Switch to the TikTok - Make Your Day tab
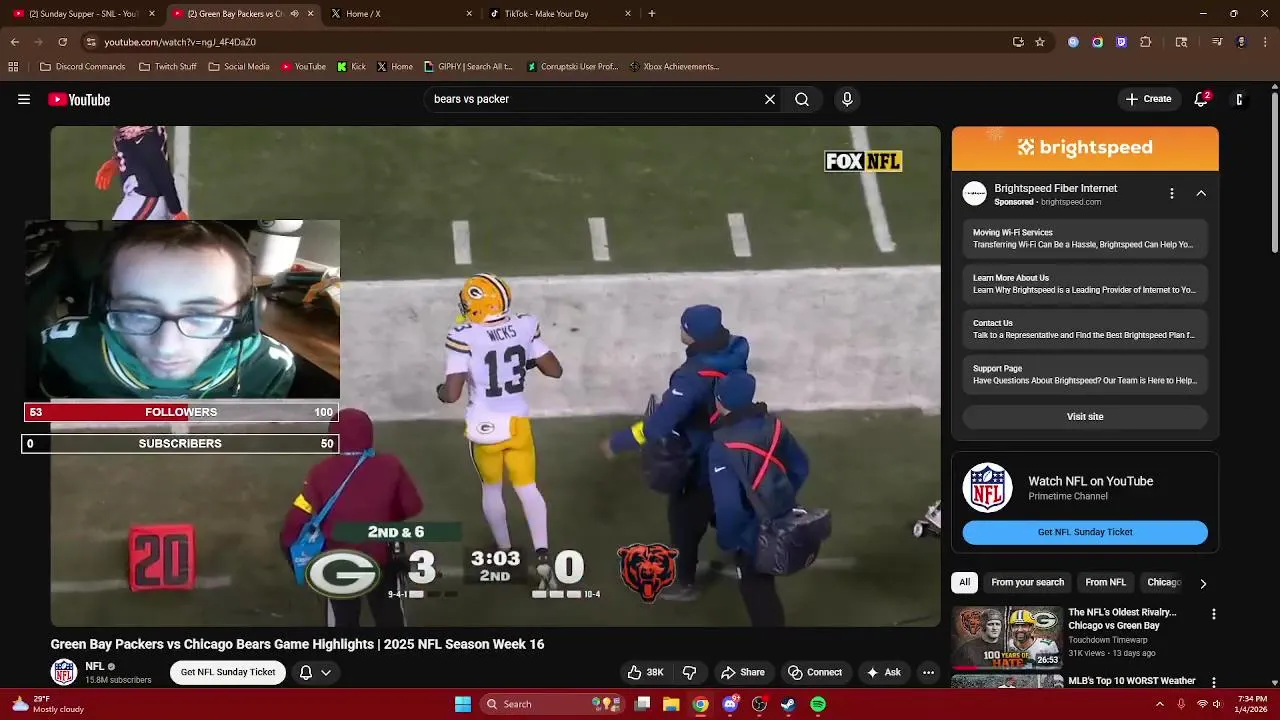Image resolution: width=1280 pixels, height=720 pixels. point(559,14)
